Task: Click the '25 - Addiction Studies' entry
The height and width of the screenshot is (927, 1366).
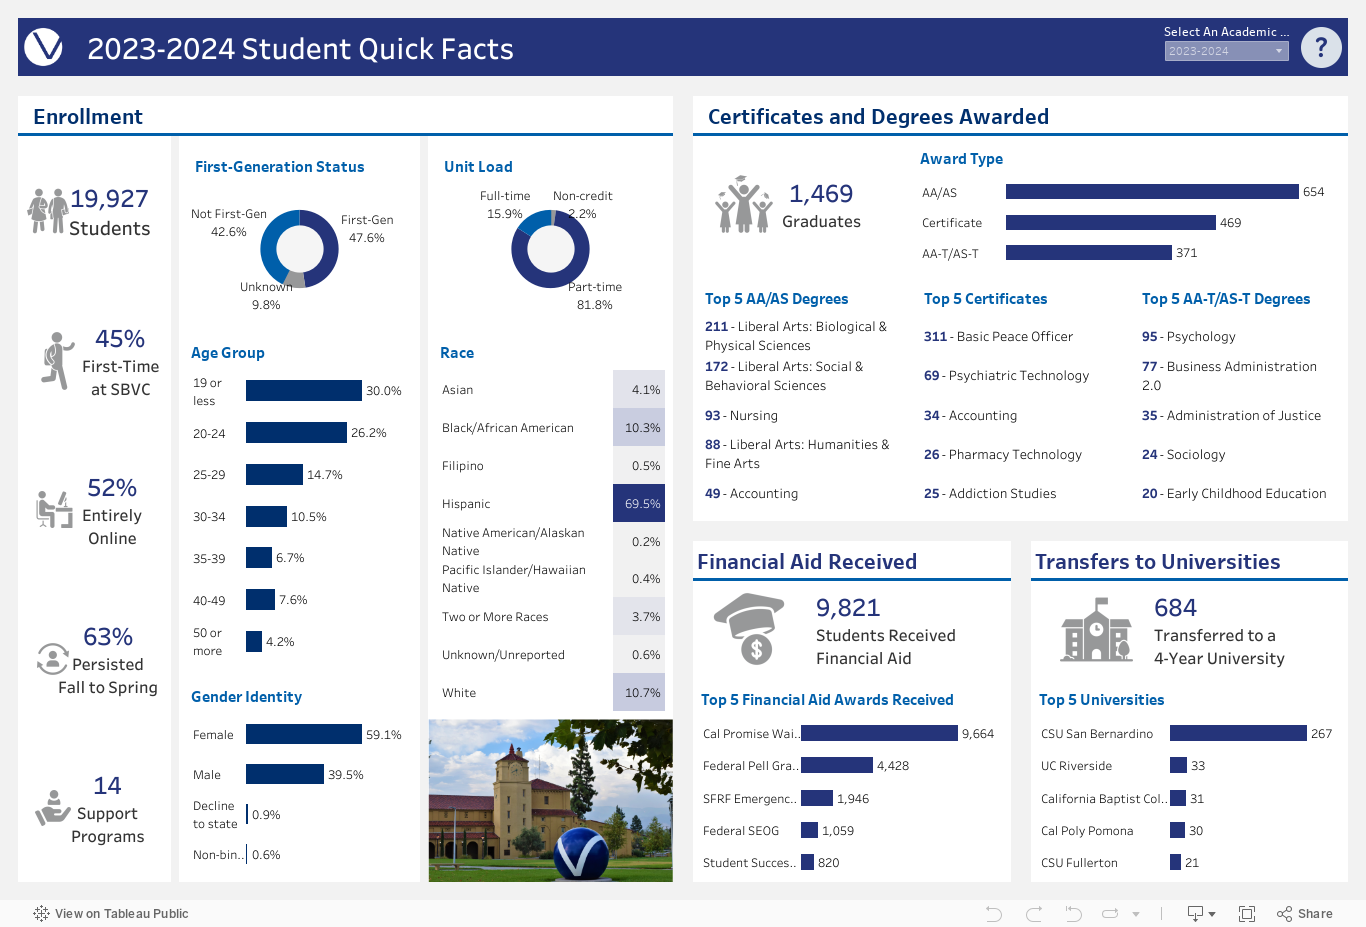Action: pos(990,494)
